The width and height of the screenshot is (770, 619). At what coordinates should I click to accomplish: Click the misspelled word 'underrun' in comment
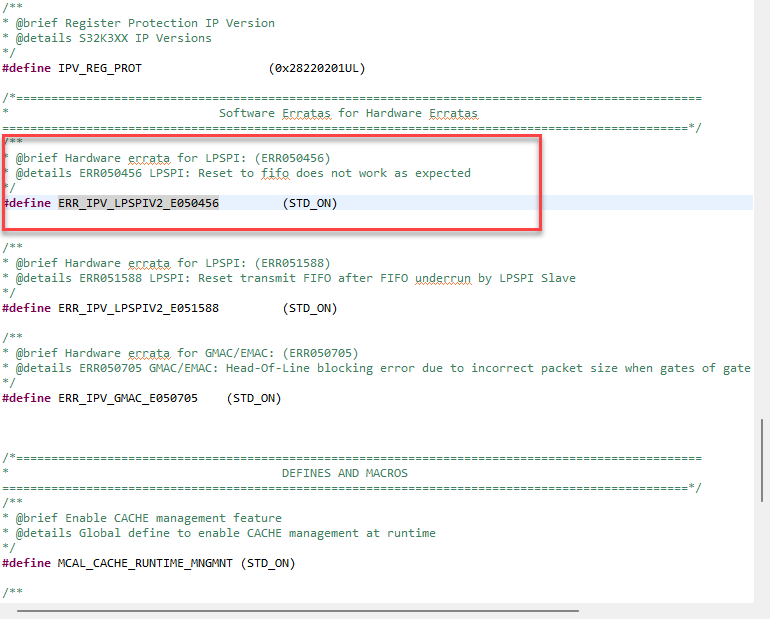coord(443,278)
